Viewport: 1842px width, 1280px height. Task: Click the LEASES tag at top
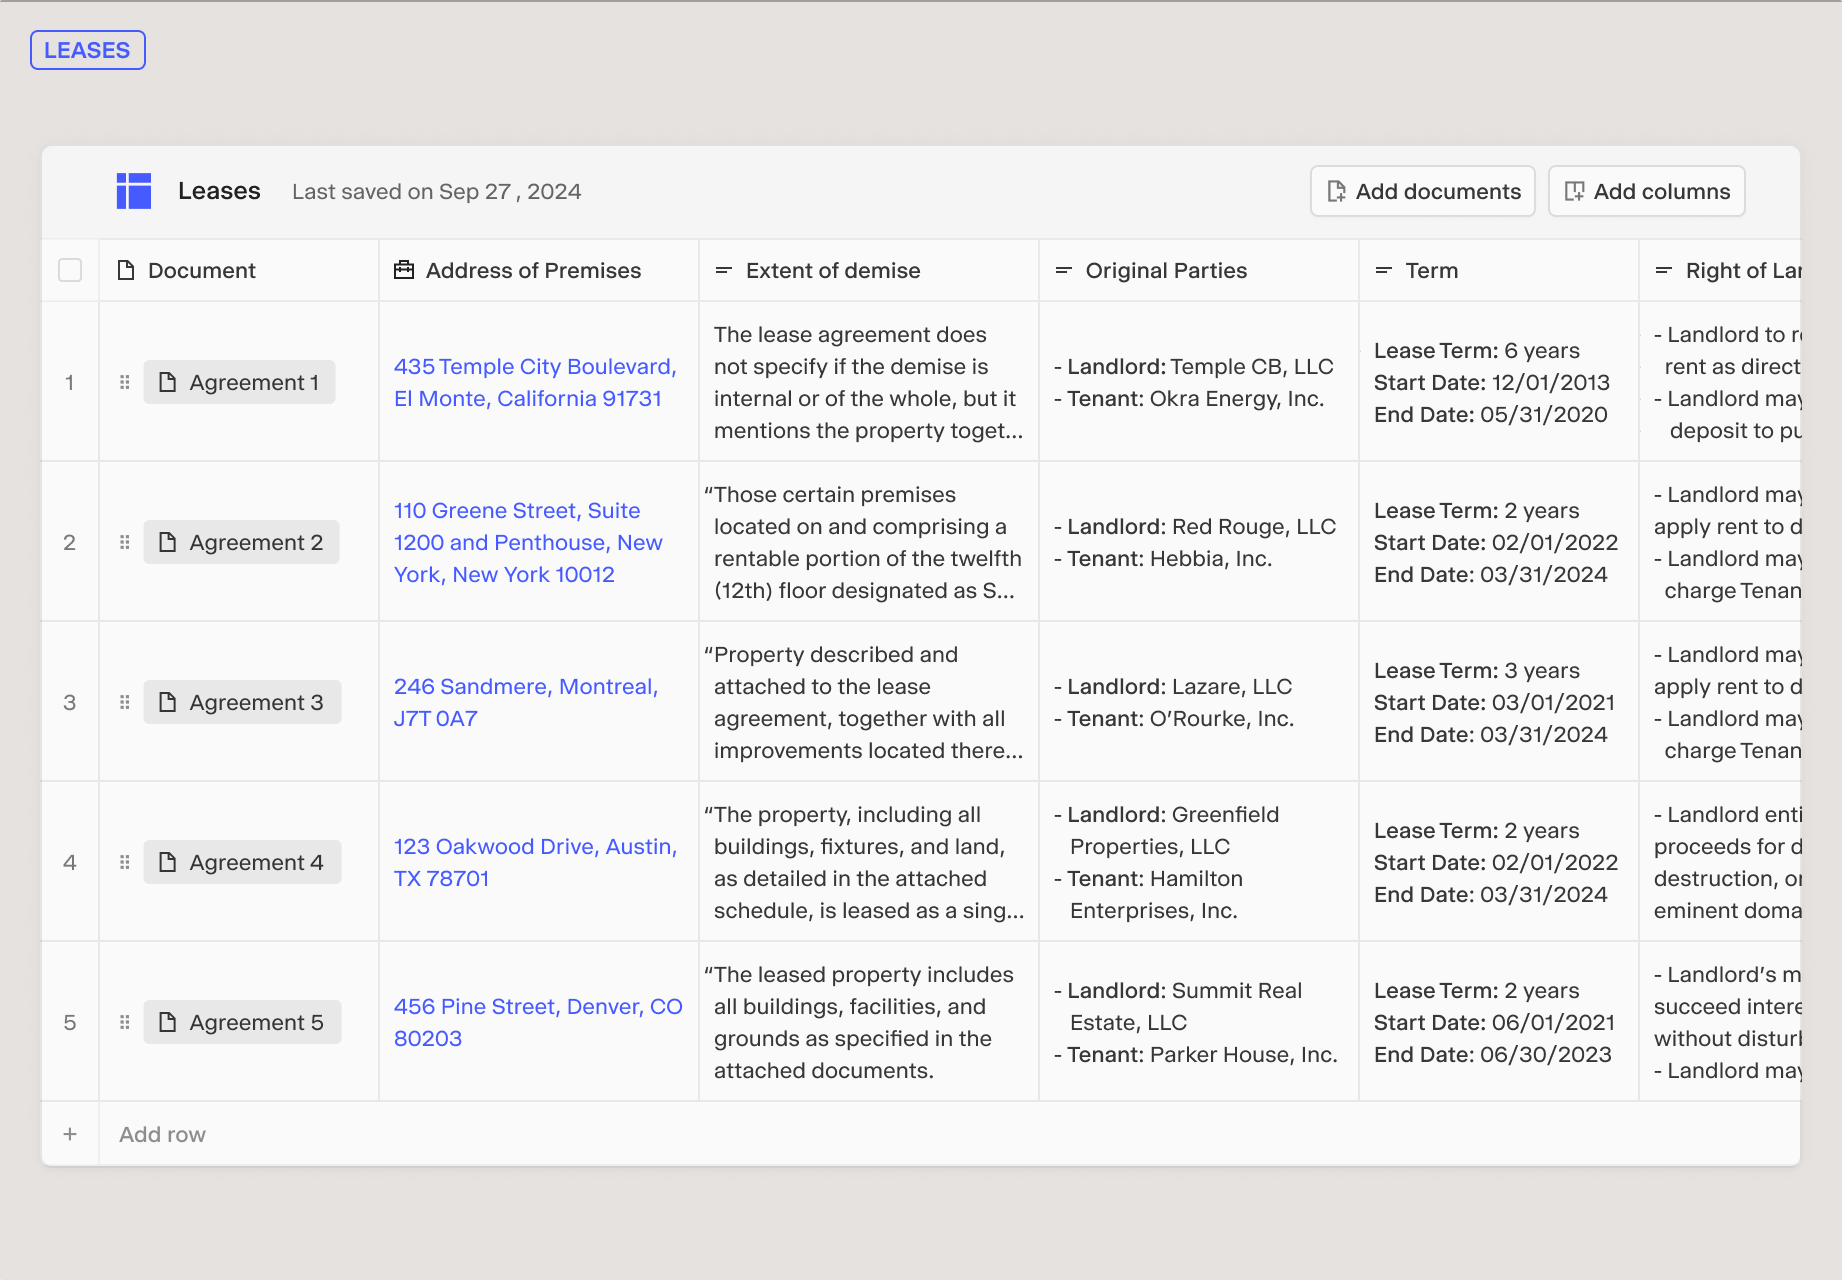(x=88, y=50)
